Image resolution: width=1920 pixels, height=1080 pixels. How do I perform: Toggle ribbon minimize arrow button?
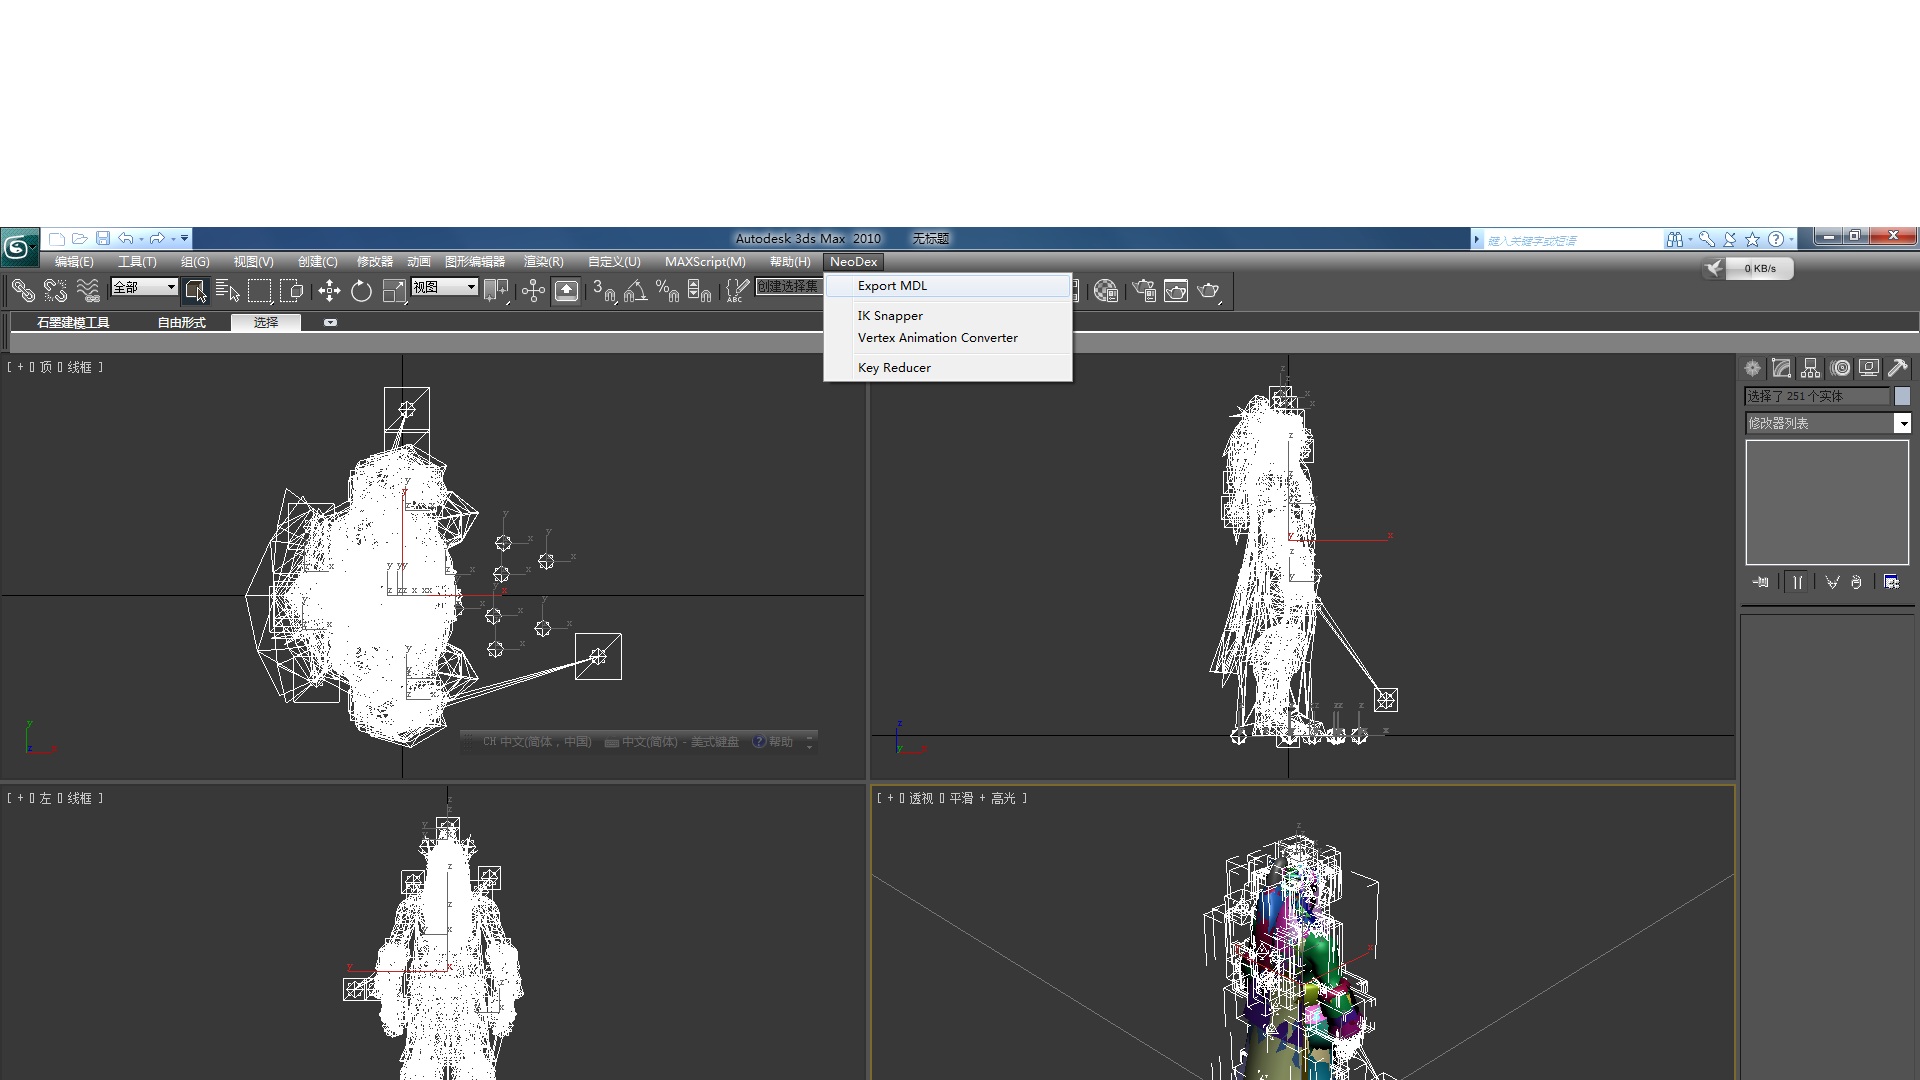click(x=330, y=322)
